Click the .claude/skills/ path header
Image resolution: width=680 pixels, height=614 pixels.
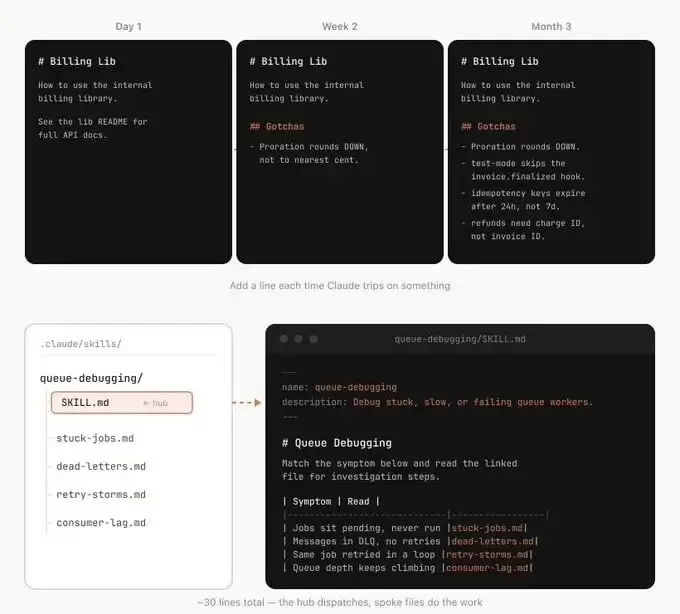pyautogui.click(x=81, y=344)
